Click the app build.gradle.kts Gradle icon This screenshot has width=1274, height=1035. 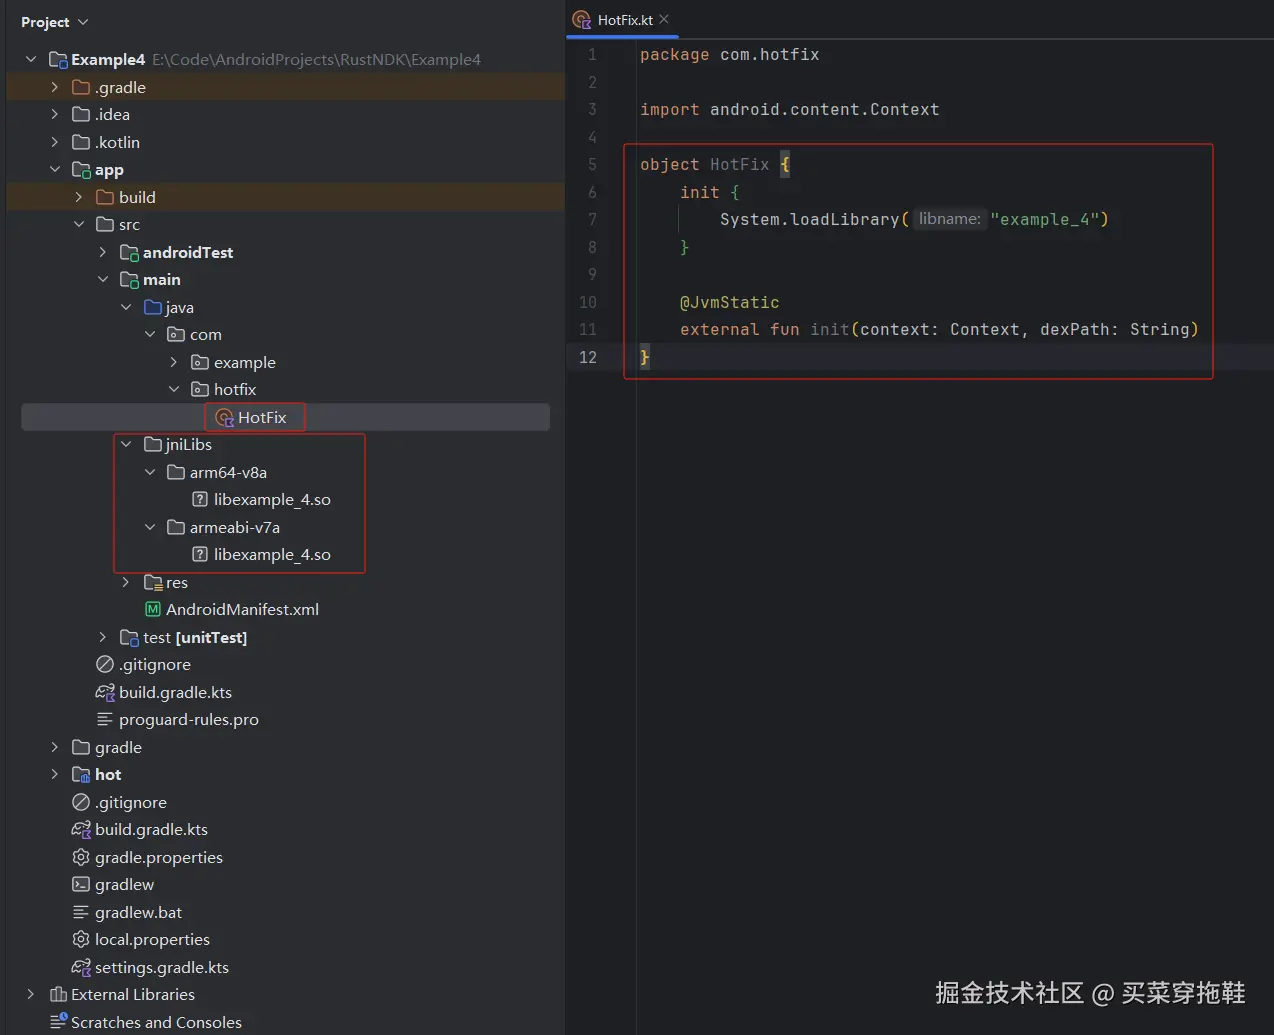click(x=105, y=692)
